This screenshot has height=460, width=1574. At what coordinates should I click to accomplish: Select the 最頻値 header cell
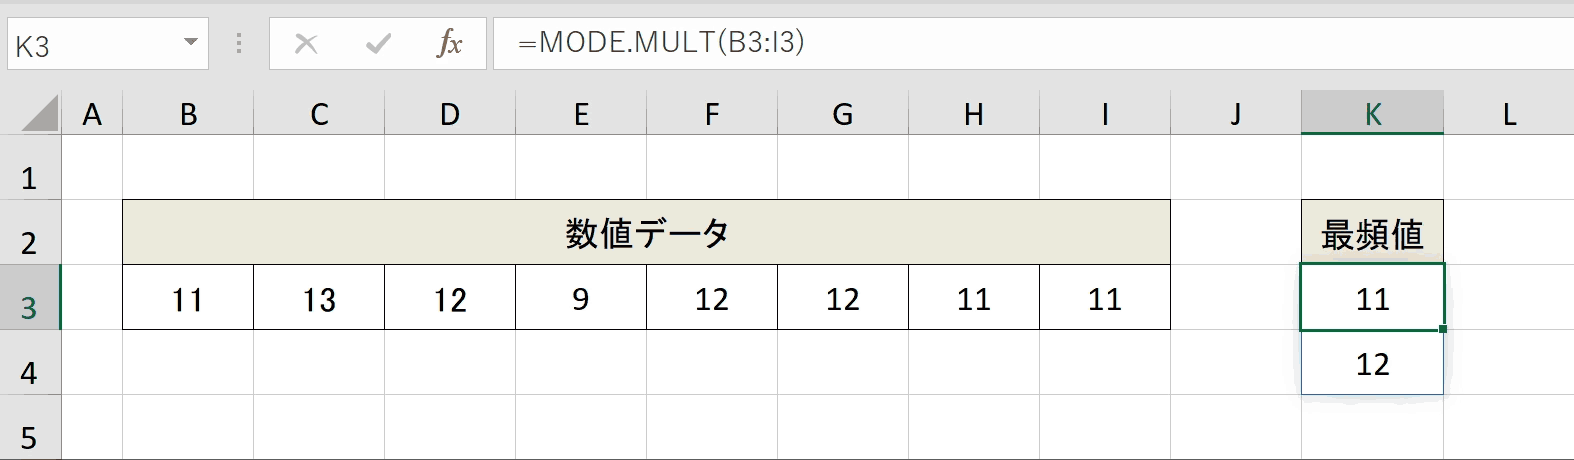pos(1372,233)
